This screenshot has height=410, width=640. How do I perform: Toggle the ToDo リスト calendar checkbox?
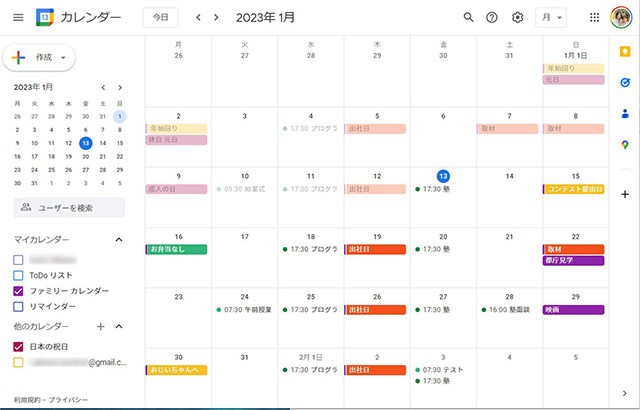tap(18, 274)
